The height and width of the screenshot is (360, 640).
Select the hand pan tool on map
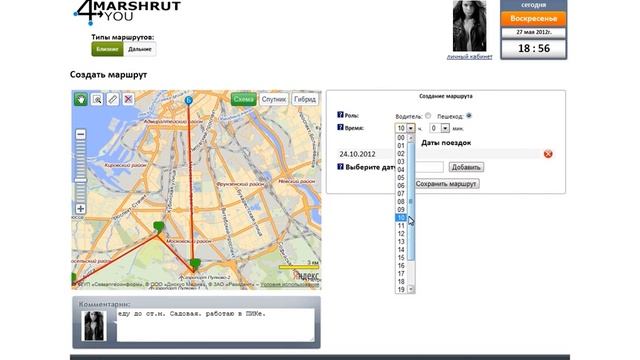(81, 99)
